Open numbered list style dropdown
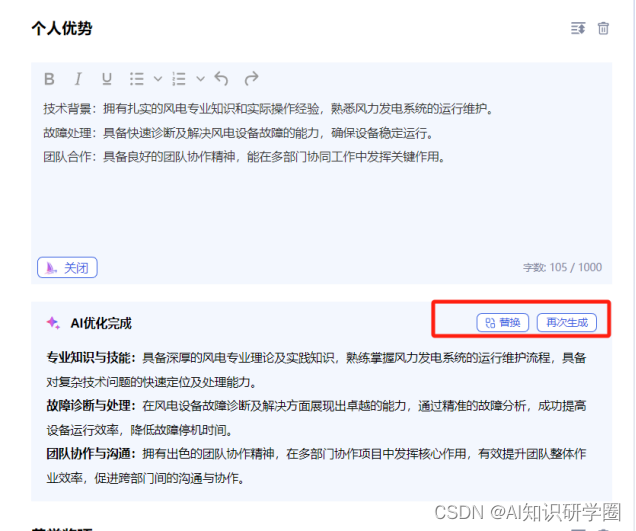This screenshot has height=531, width=636. click(200, 79)
